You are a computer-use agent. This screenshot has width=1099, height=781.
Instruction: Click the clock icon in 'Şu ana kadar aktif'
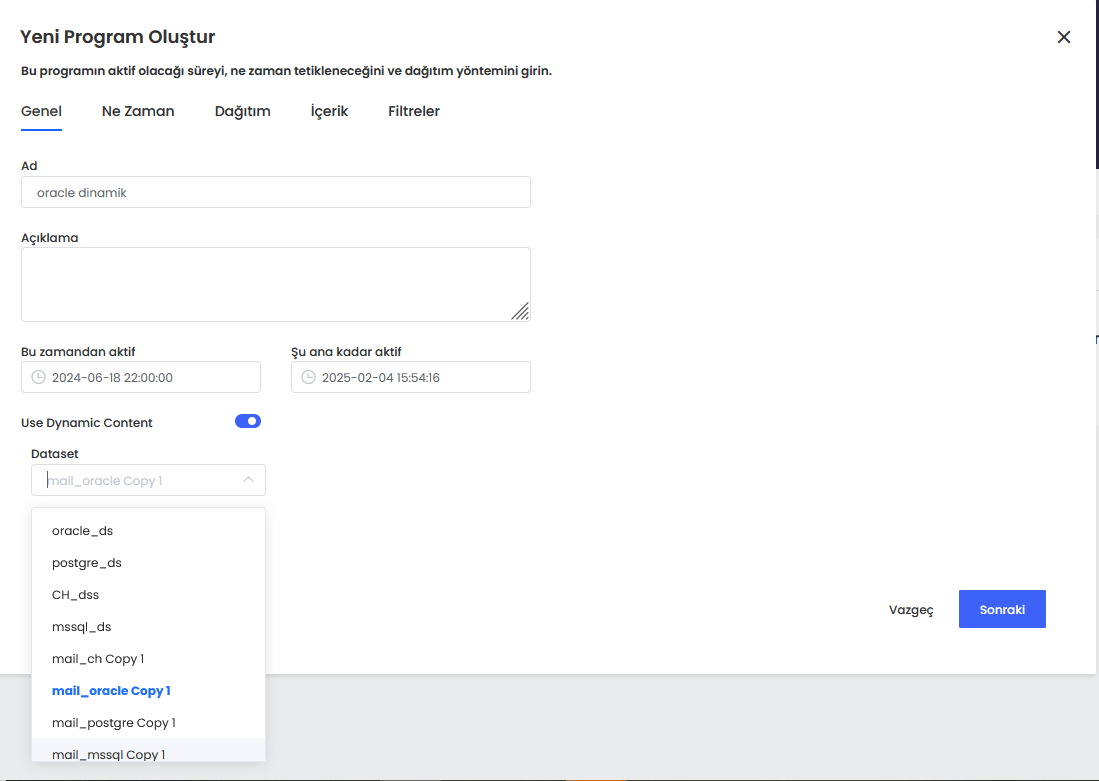[309, 377]
